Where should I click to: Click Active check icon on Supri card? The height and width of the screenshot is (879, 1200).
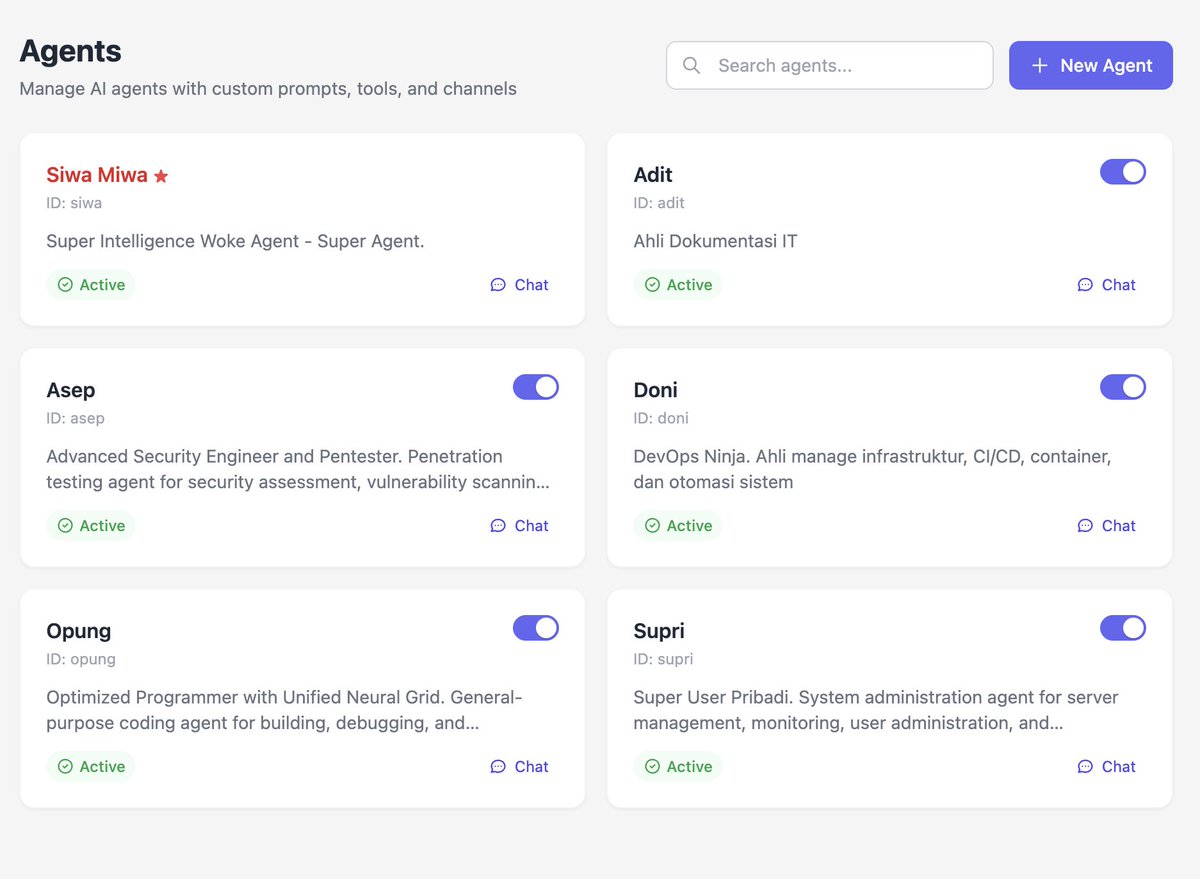click(x=652, y=767)
